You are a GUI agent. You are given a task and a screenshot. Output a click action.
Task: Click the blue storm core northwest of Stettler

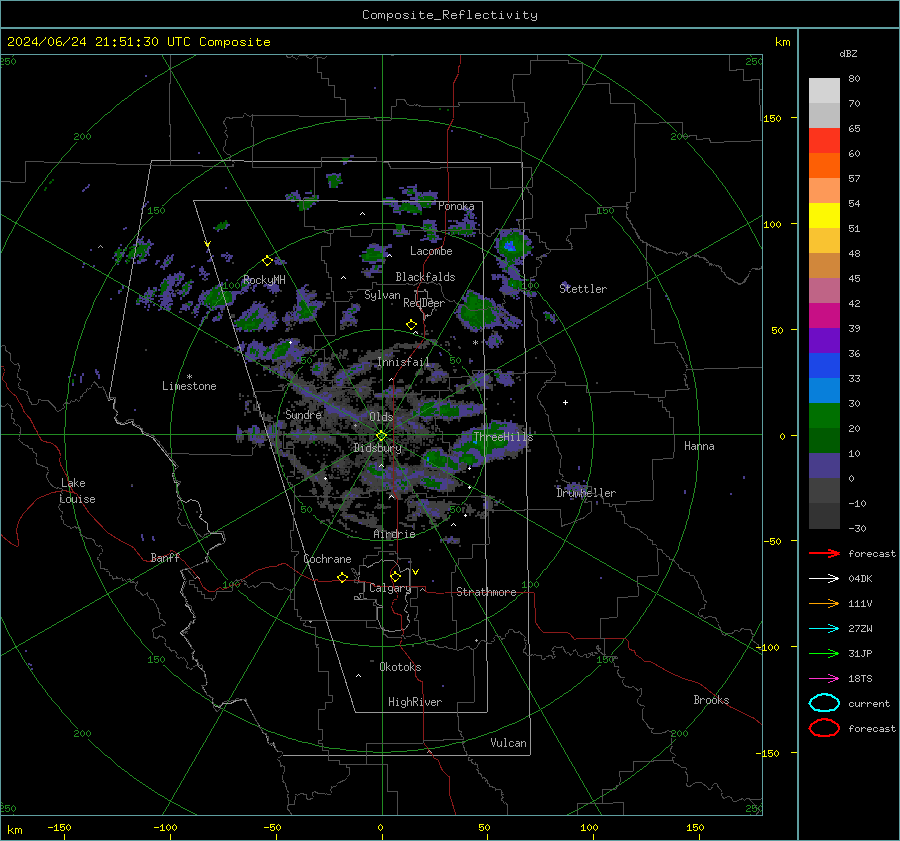click(x=509, y=246)
